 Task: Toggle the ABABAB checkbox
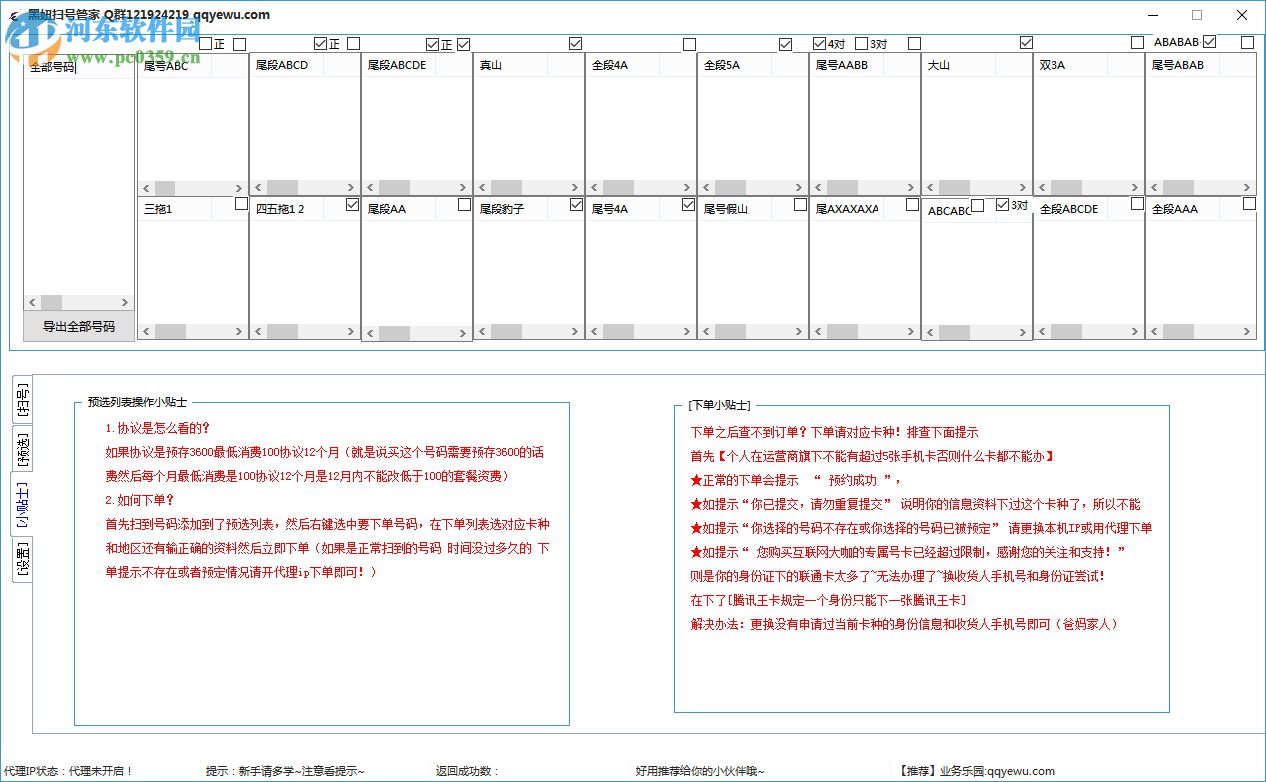pos(1209,43)
